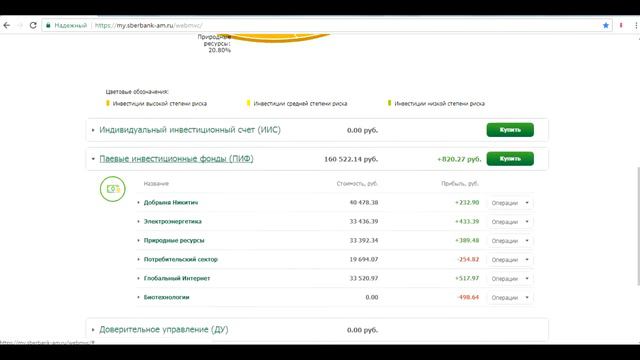640x360 pixels.
Task: Click the loss value -254.82
Action: point(468,260)
